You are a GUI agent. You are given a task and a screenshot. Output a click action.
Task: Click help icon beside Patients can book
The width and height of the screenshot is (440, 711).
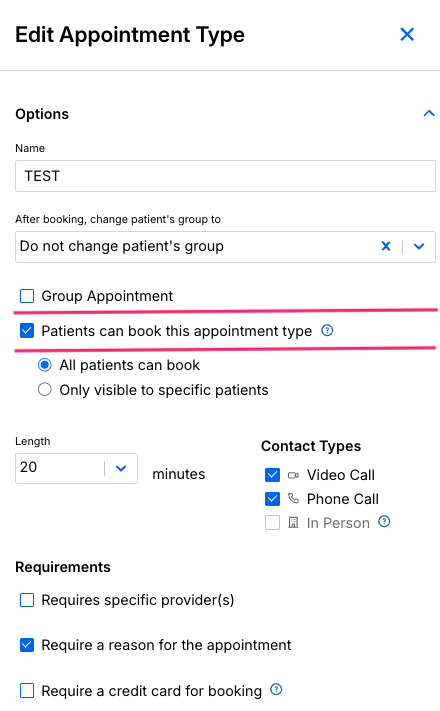pyautogui.click(x=327, y=331)
